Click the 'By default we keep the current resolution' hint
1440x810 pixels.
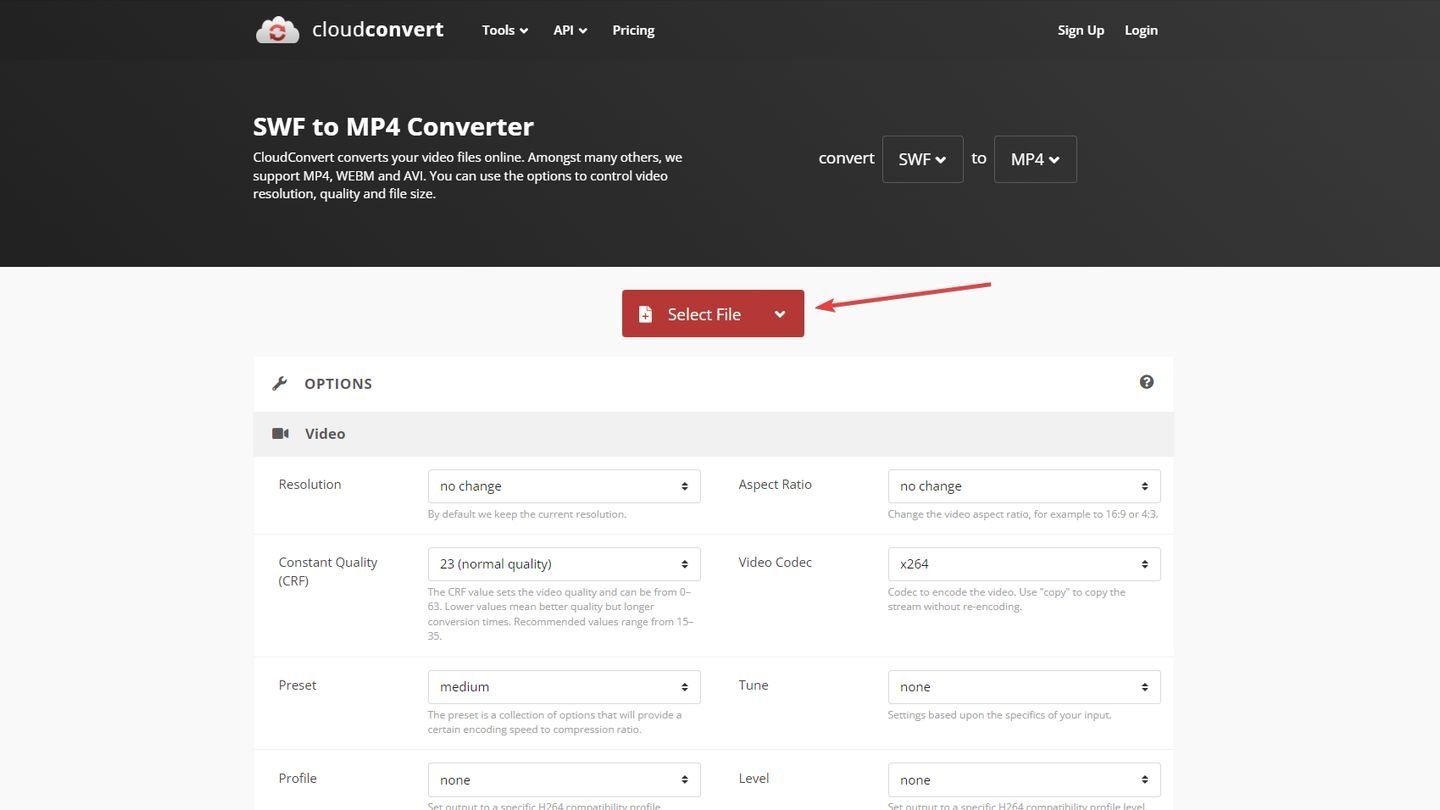coord(527,514)
